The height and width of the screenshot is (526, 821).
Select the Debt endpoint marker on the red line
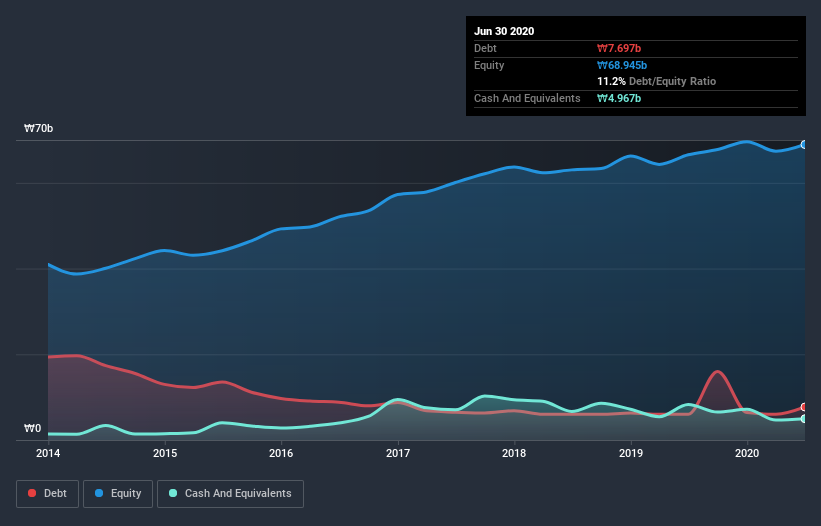(x=804, y=407)
